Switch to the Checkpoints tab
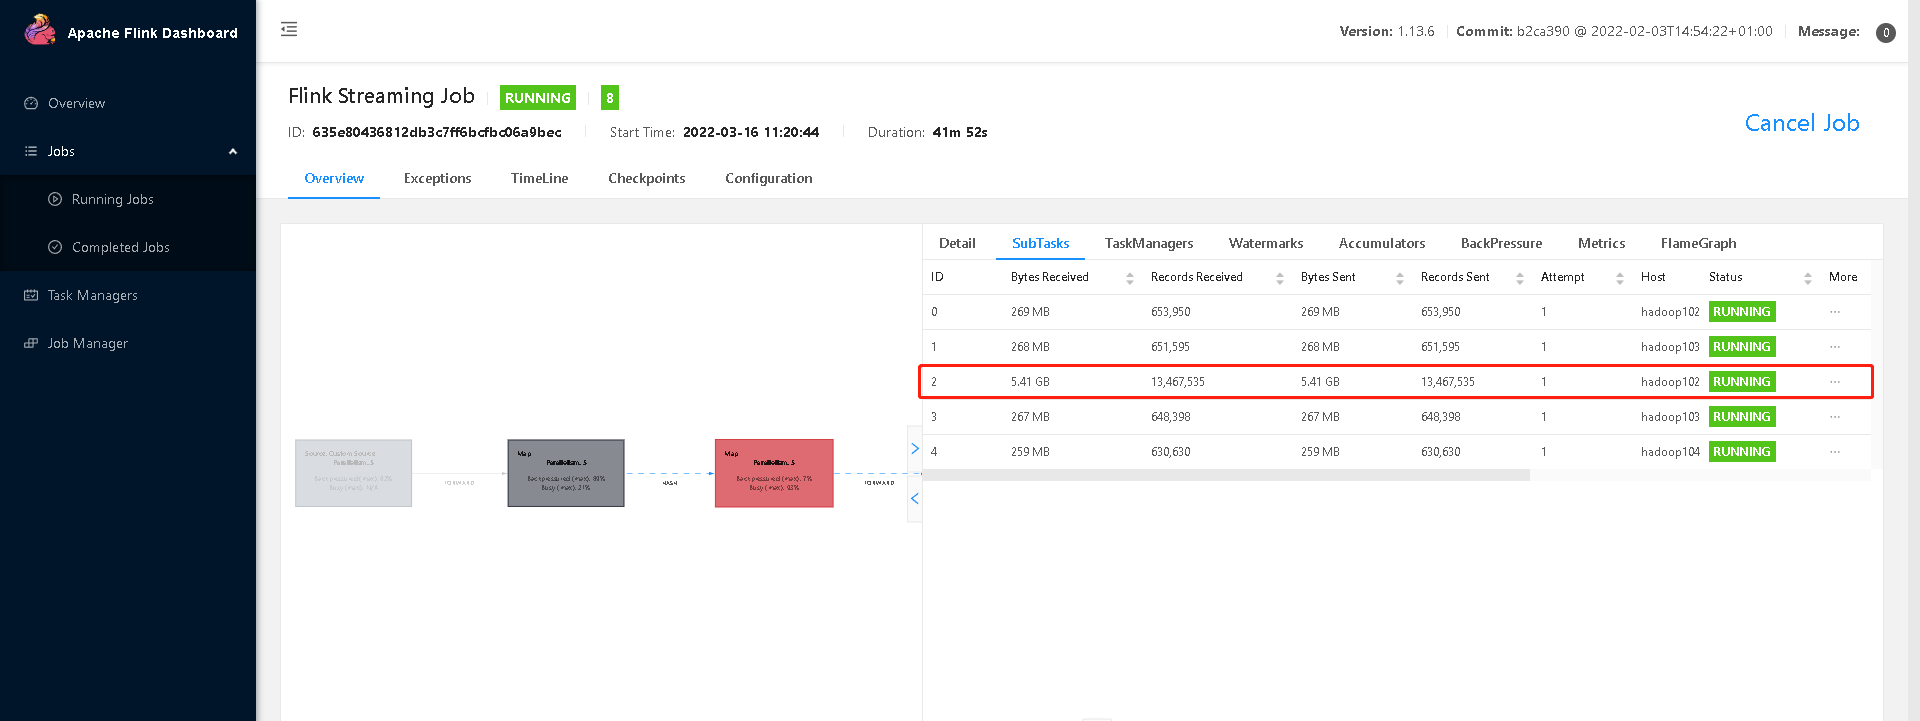 [646, 178]
